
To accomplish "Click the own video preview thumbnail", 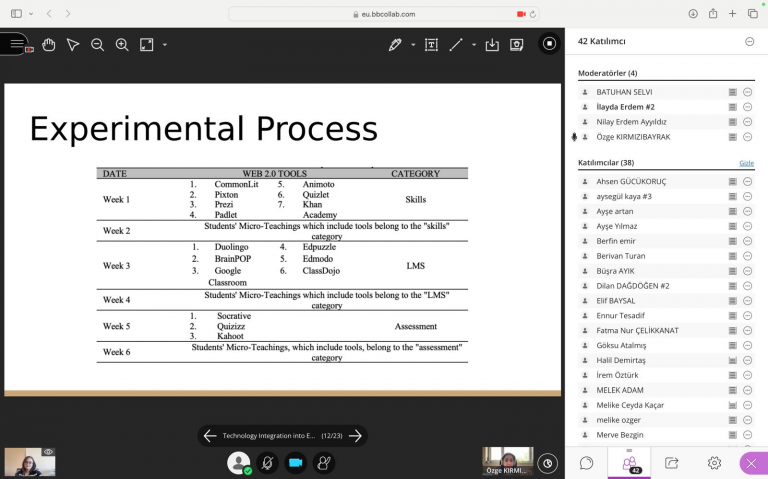I will [30, 461].
